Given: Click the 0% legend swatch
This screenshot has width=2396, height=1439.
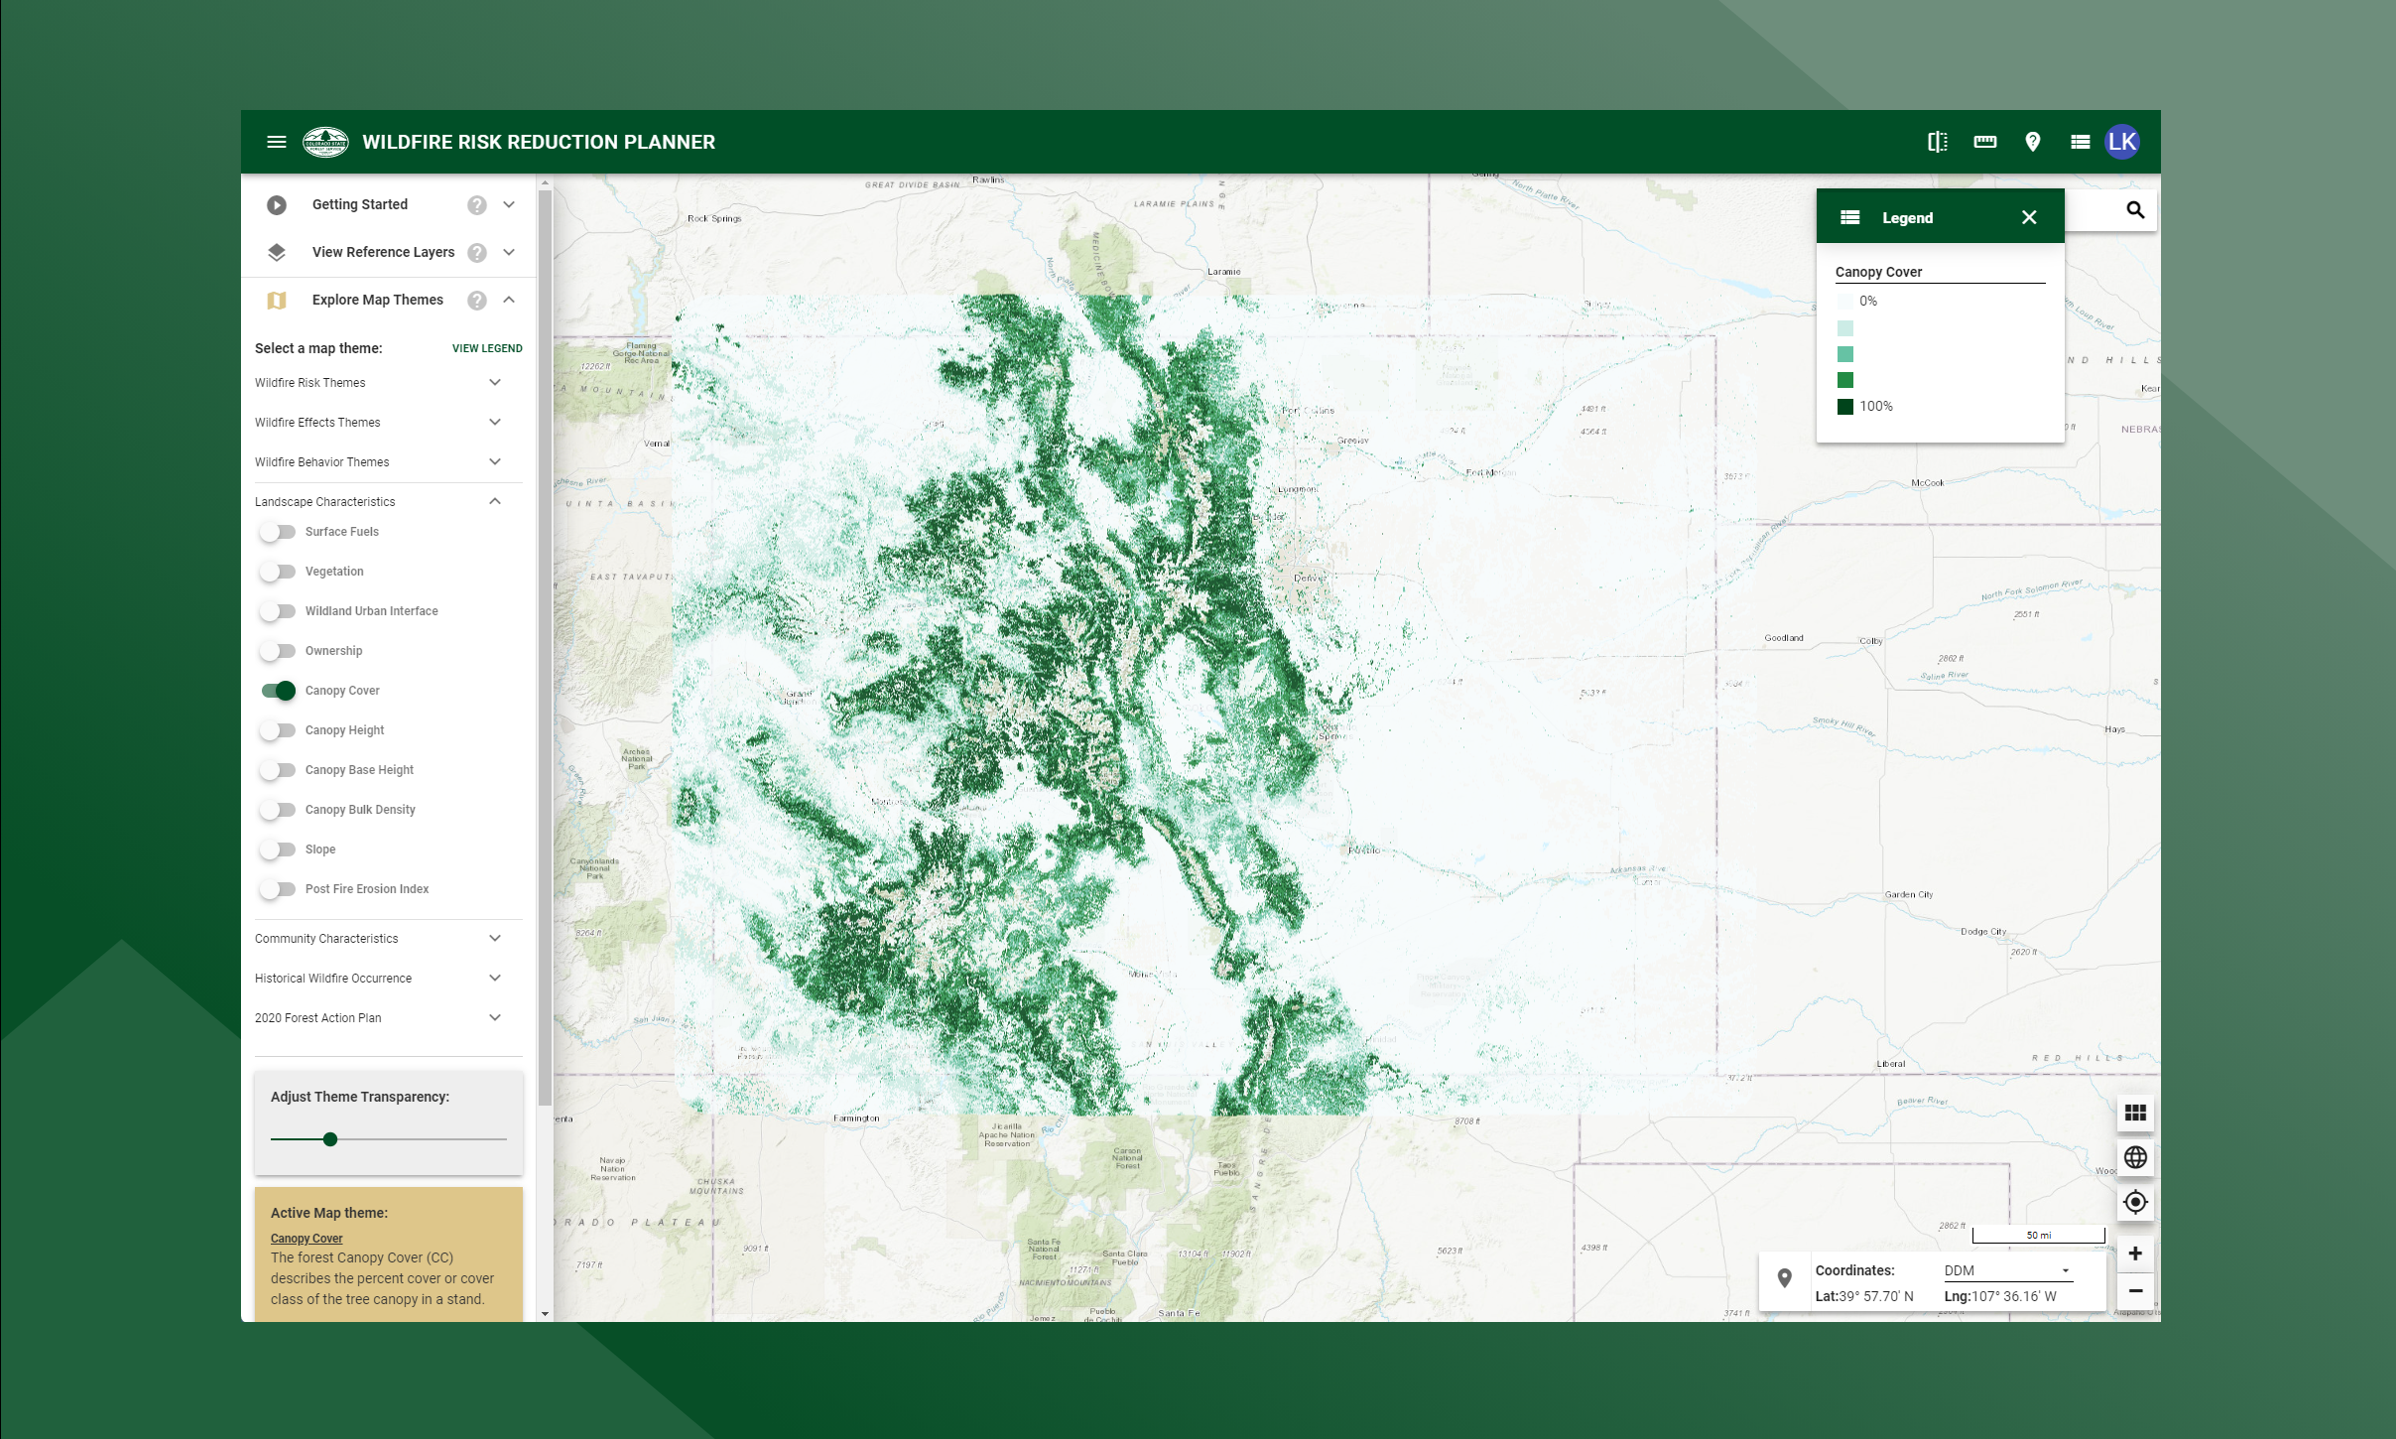Looking at the screenshot, I should click(x=1845, y=301).
